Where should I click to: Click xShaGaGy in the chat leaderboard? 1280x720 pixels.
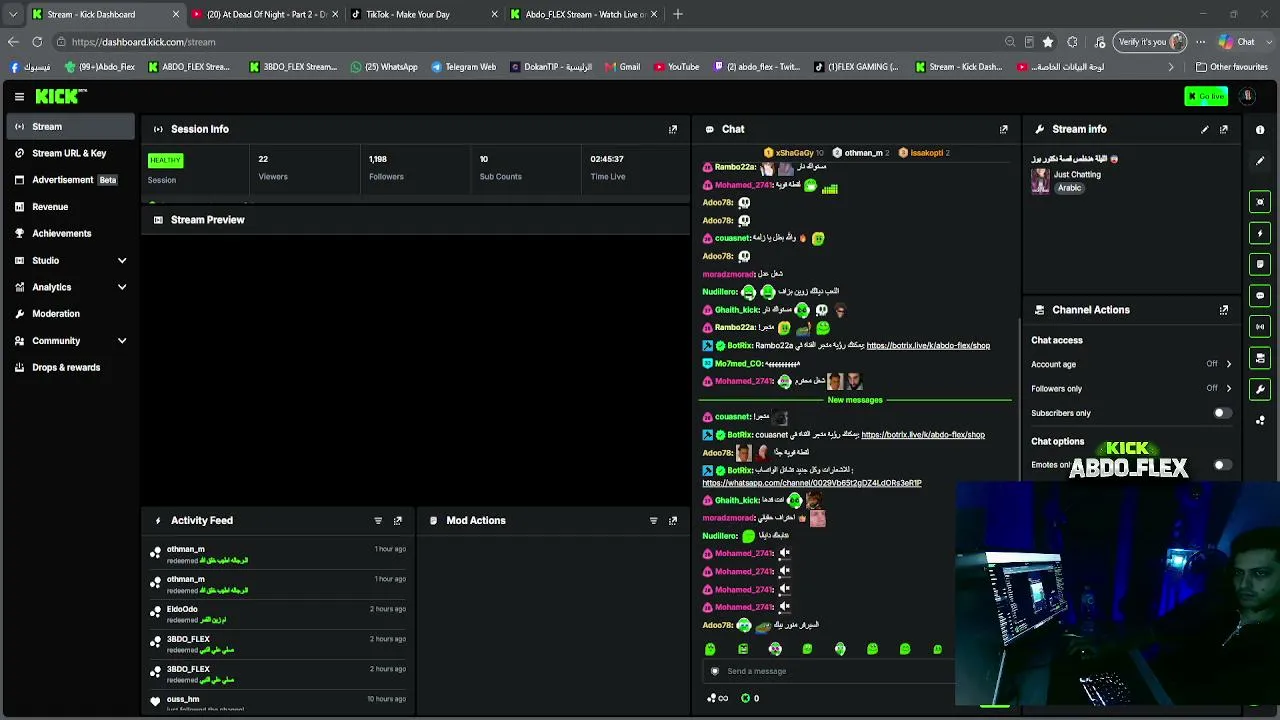point(794,153)
